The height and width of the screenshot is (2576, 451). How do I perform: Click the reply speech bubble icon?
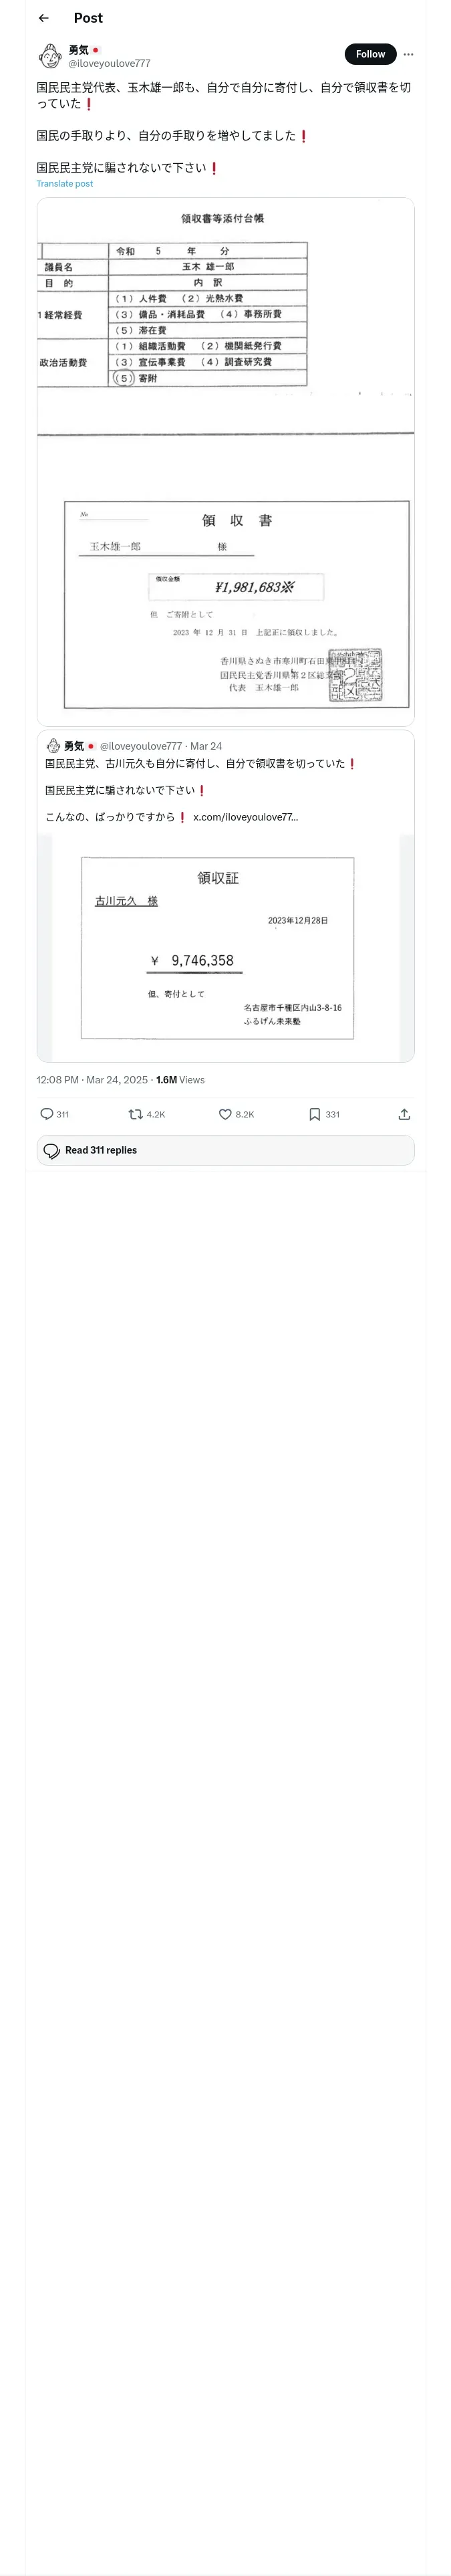pyautogui.click(x=47, y=1113)
